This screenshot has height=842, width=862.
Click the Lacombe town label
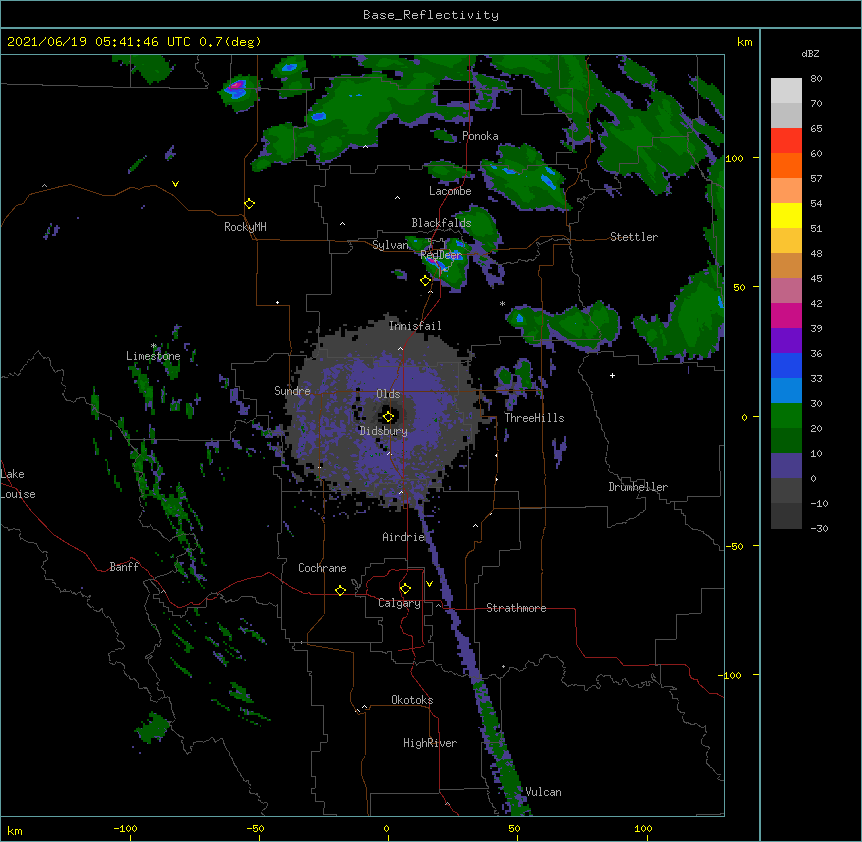pyautogui.click(x=450, y=191)
